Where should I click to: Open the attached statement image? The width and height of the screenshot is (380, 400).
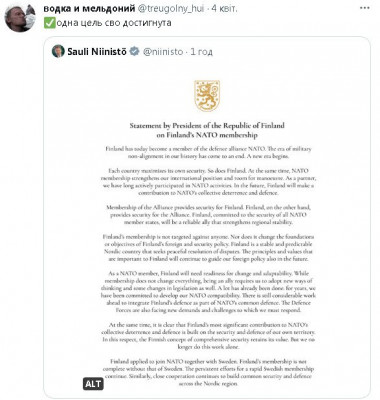tap(207, 229)
